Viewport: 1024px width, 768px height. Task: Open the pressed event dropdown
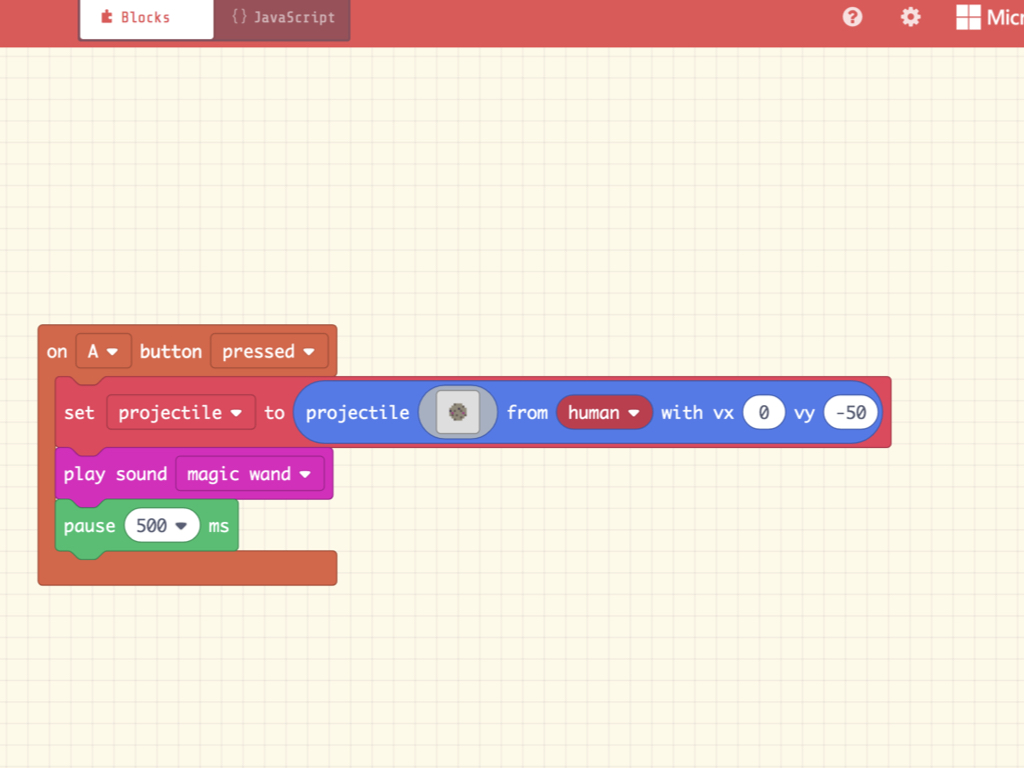click(x=268, y=351)
